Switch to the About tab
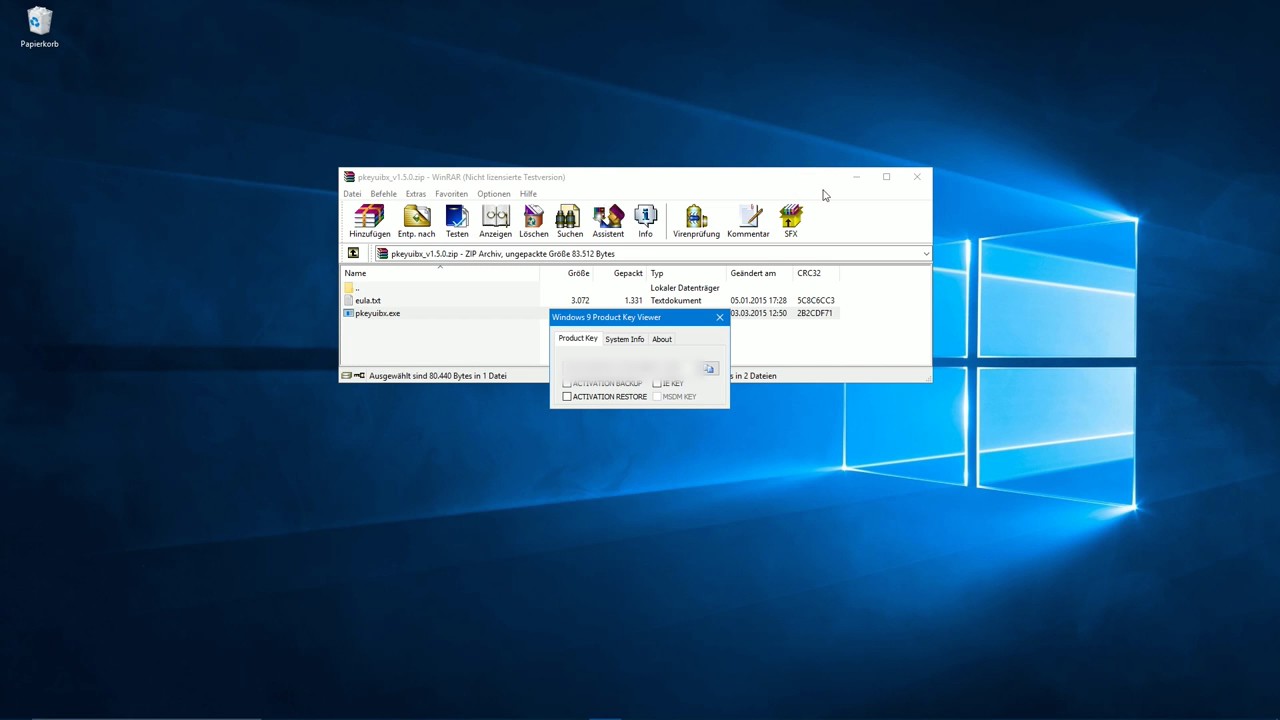1280x720 pixels. pyautogui.click(x=662, y=339)
